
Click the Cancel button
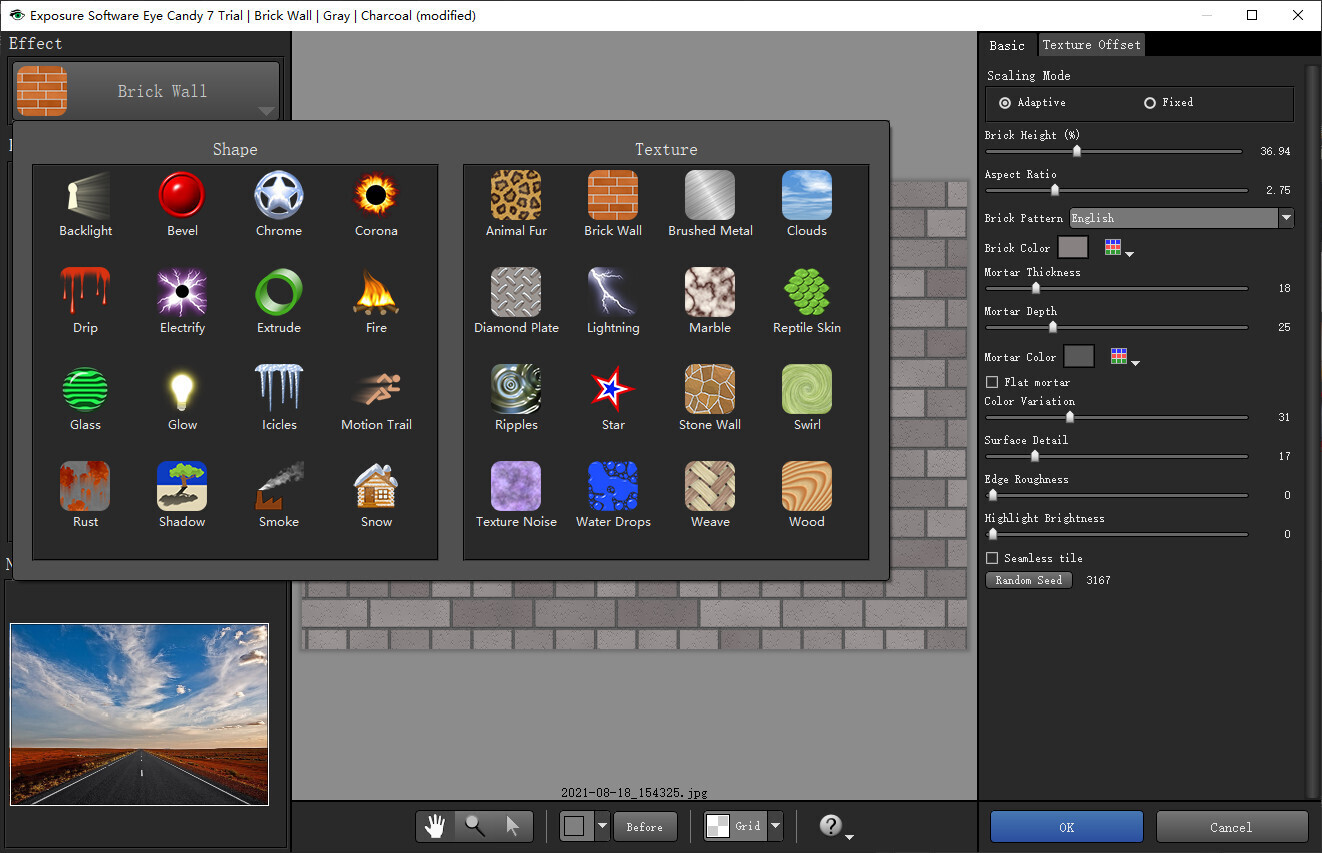click(x=1231, y=827)
